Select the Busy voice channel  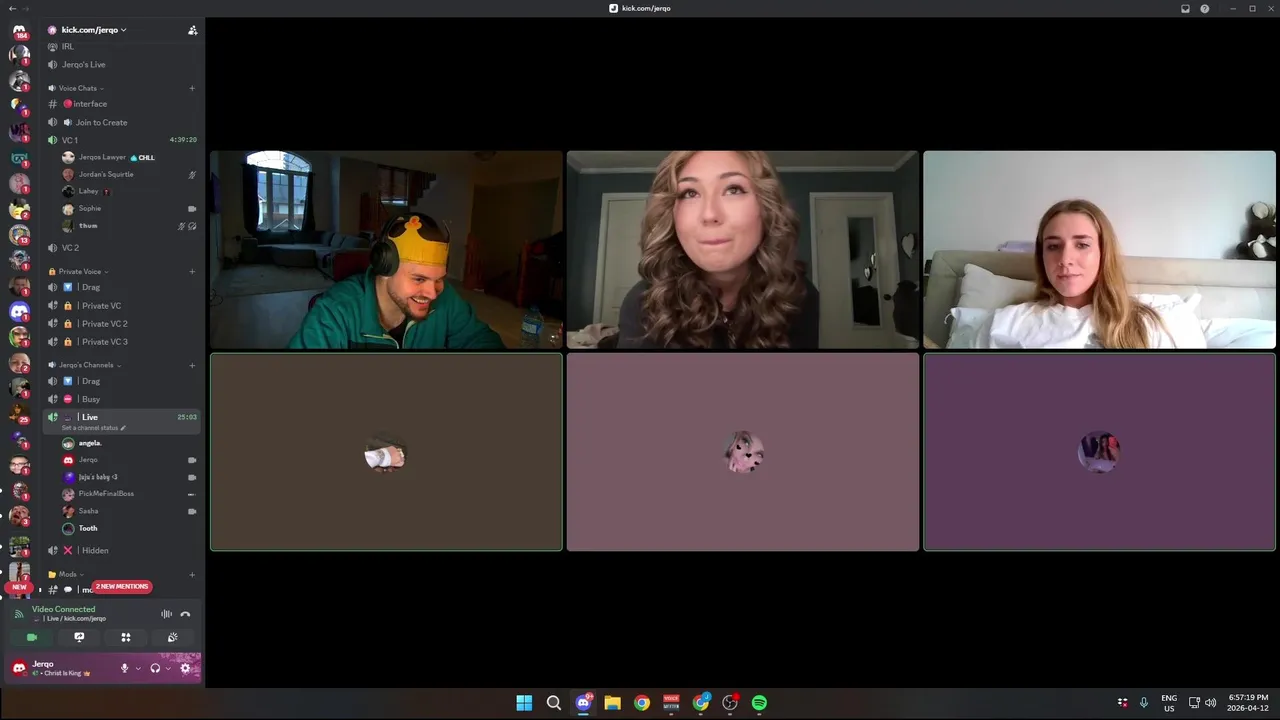point(122,399)
